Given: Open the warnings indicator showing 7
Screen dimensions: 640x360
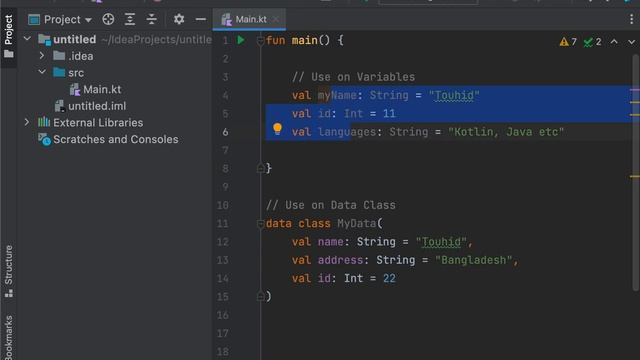Looking at the screenshot, I should tap(568, 42).
